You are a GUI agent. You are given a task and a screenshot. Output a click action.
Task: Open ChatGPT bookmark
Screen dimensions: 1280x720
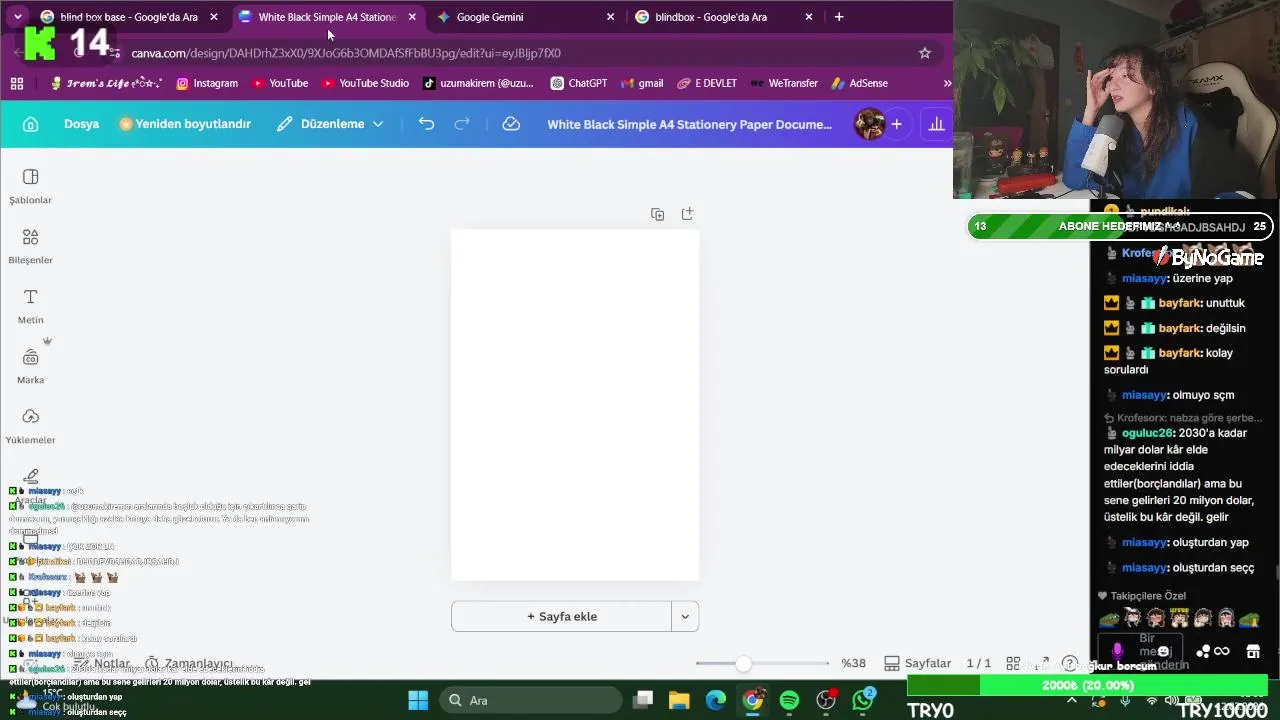[x=579, y=83]
